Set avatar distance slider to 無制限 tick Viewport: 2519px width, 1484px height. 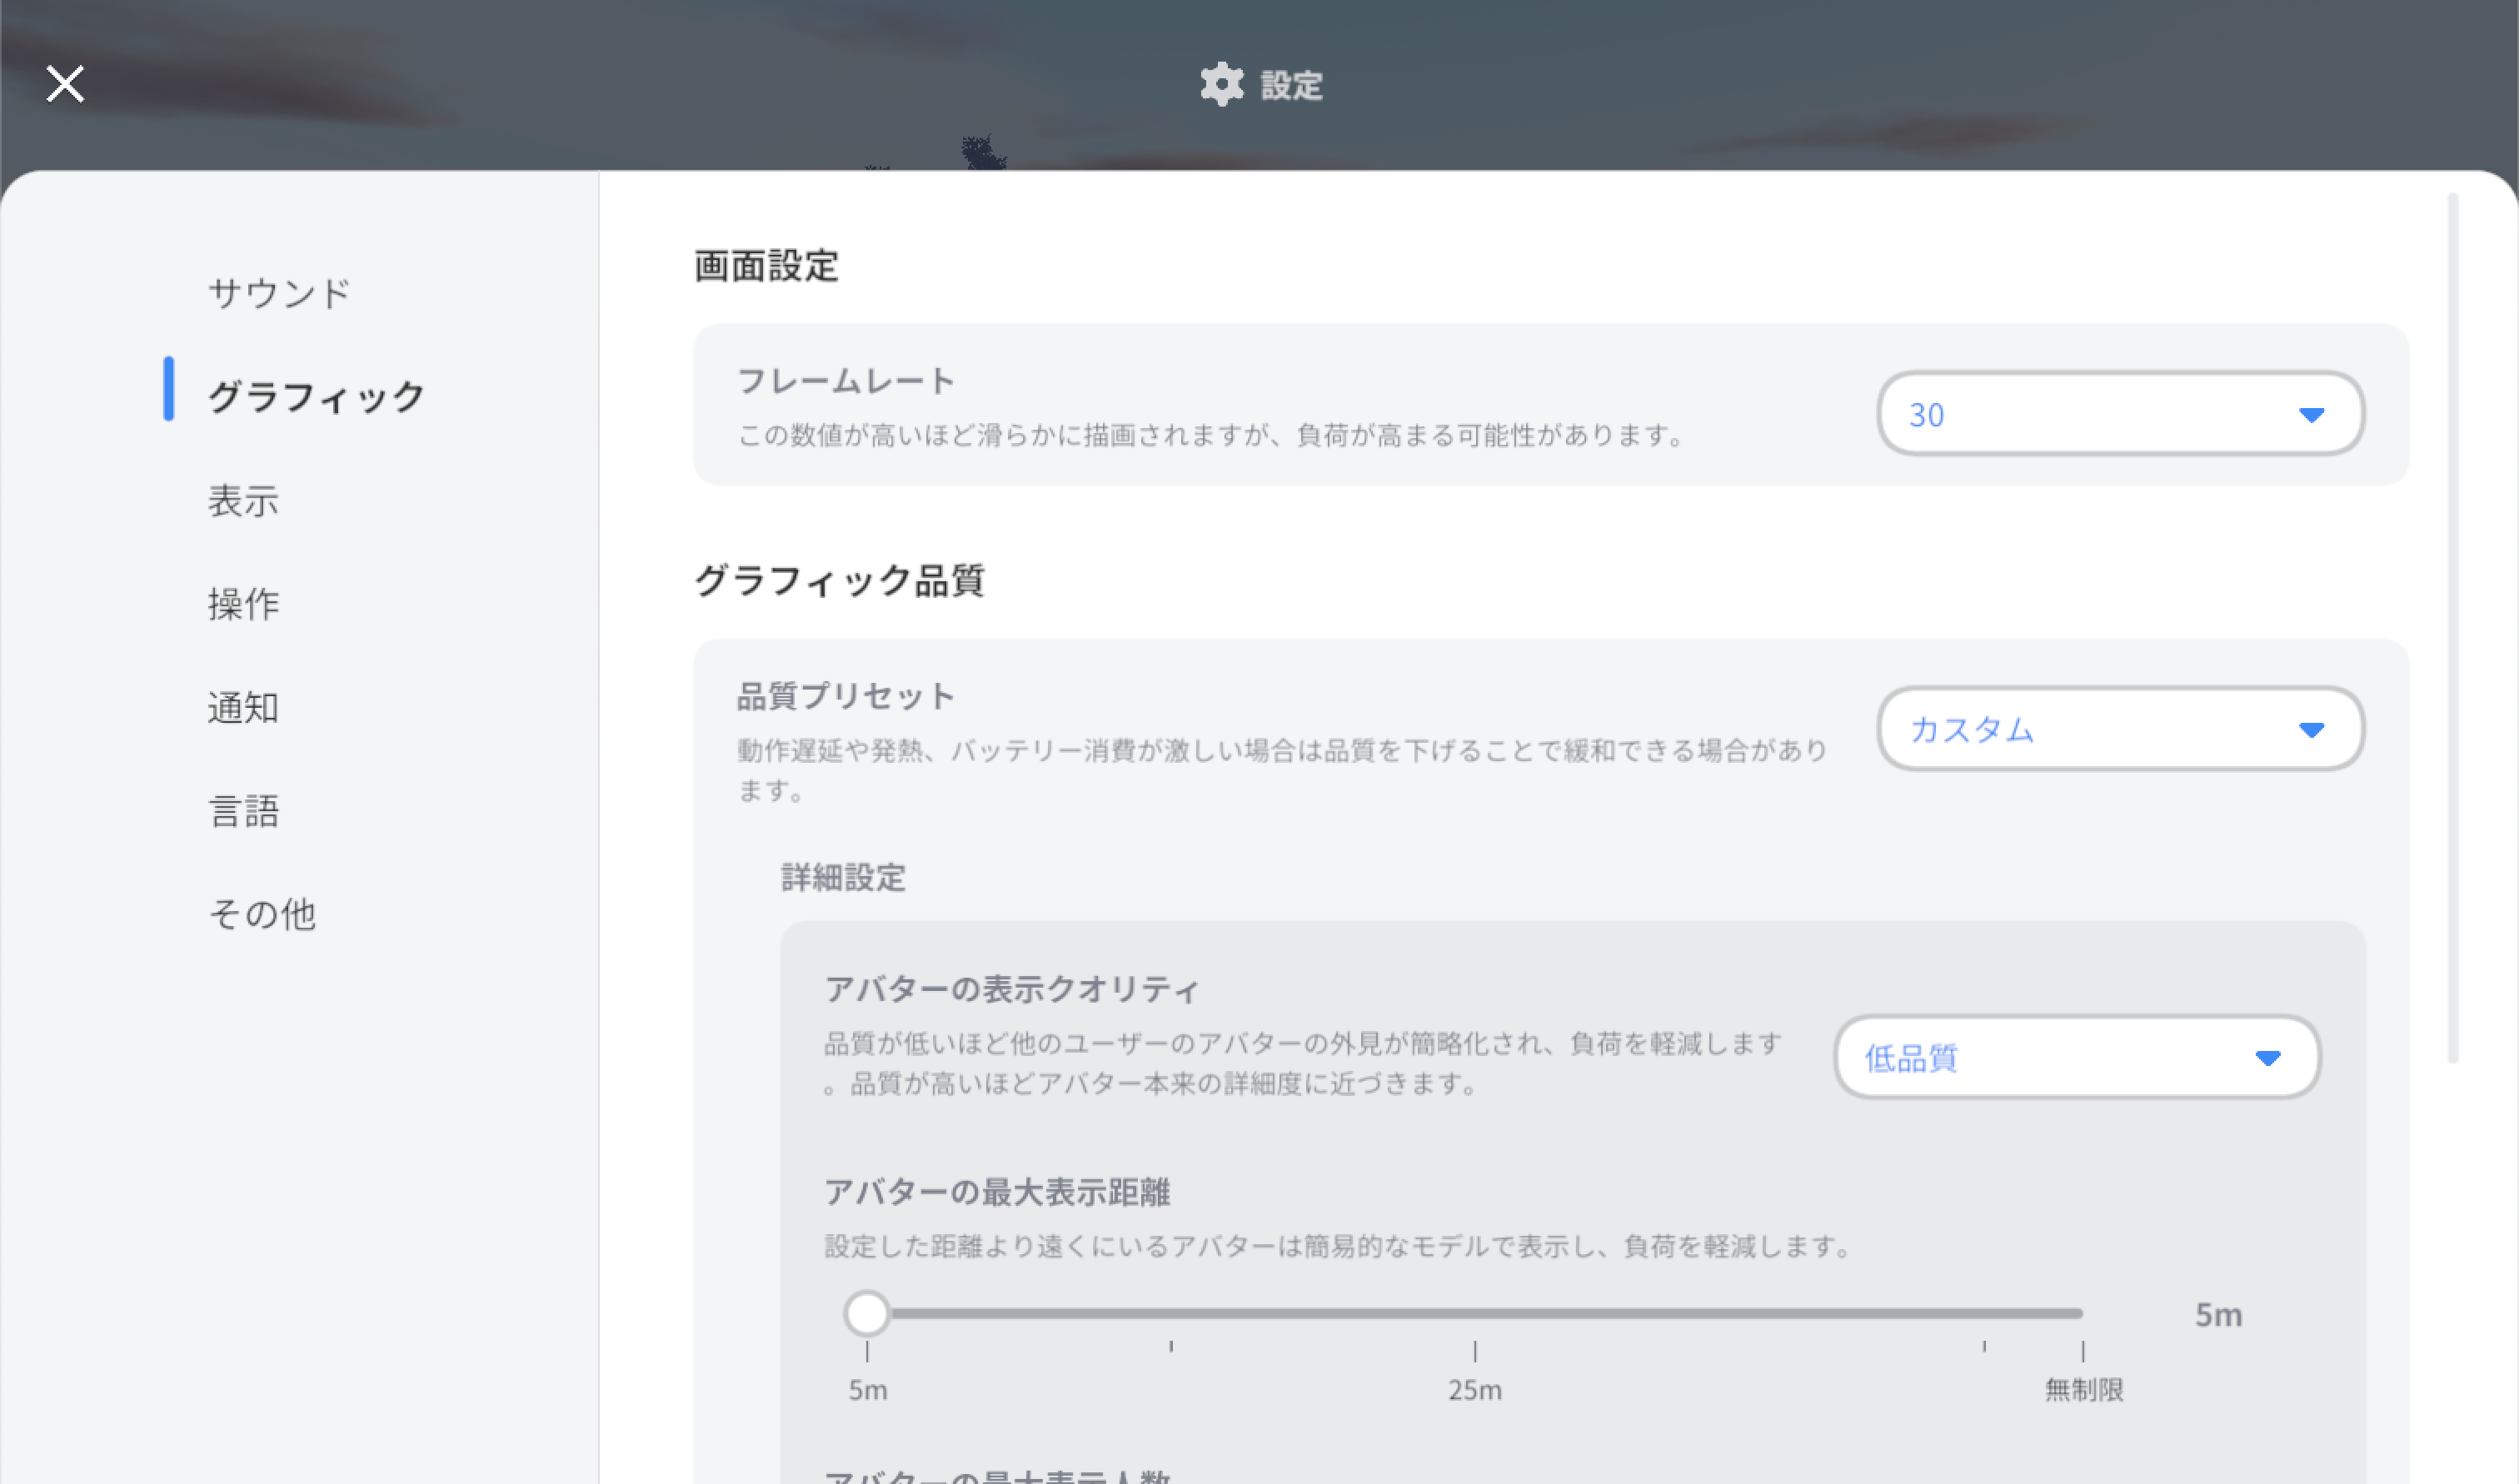2083,1314
